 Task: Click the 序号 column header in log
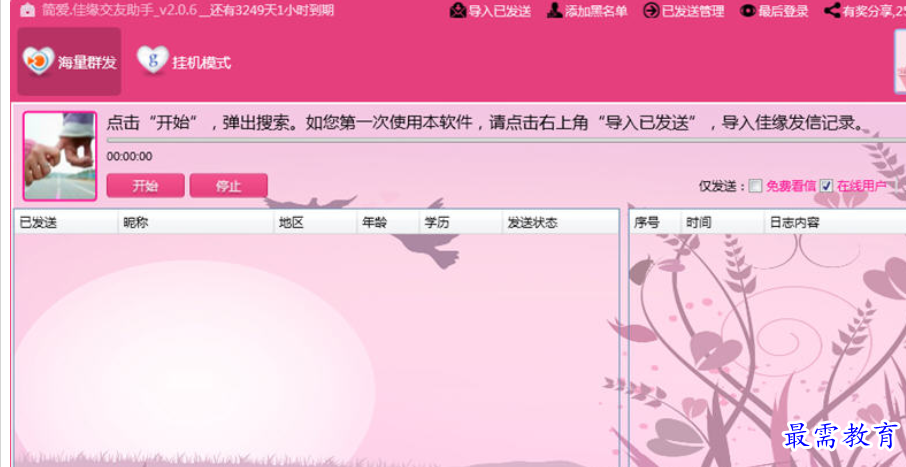655,223
